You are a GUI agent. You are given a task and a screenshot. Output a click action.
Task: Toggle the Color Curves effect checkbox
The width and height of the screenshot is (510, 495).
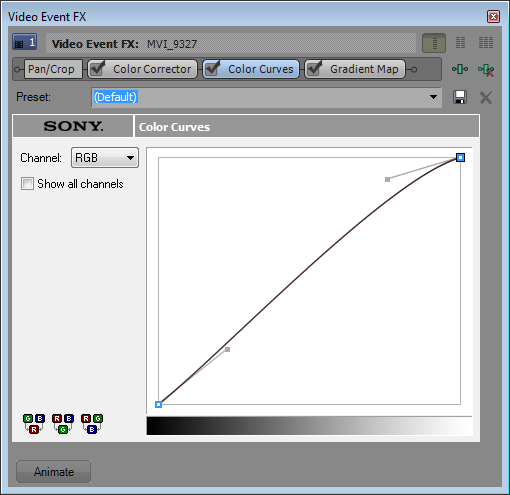(x=212, y=69)
